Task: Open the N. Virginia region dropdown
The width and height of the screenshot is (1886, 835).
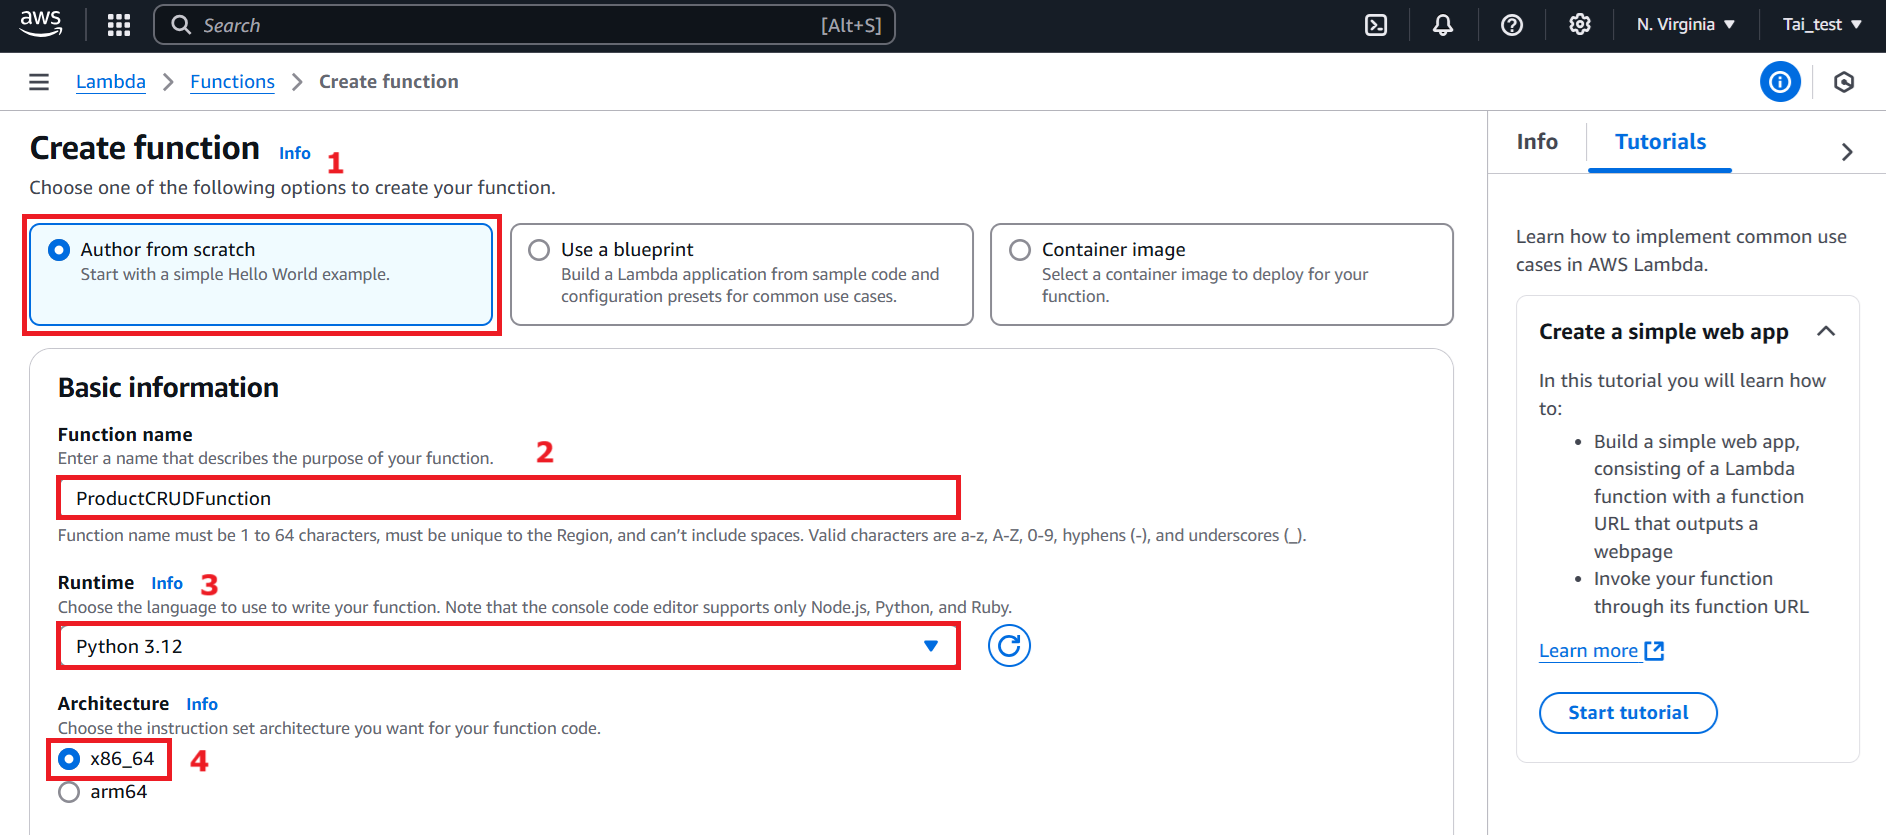Action: click(1685, 25)
